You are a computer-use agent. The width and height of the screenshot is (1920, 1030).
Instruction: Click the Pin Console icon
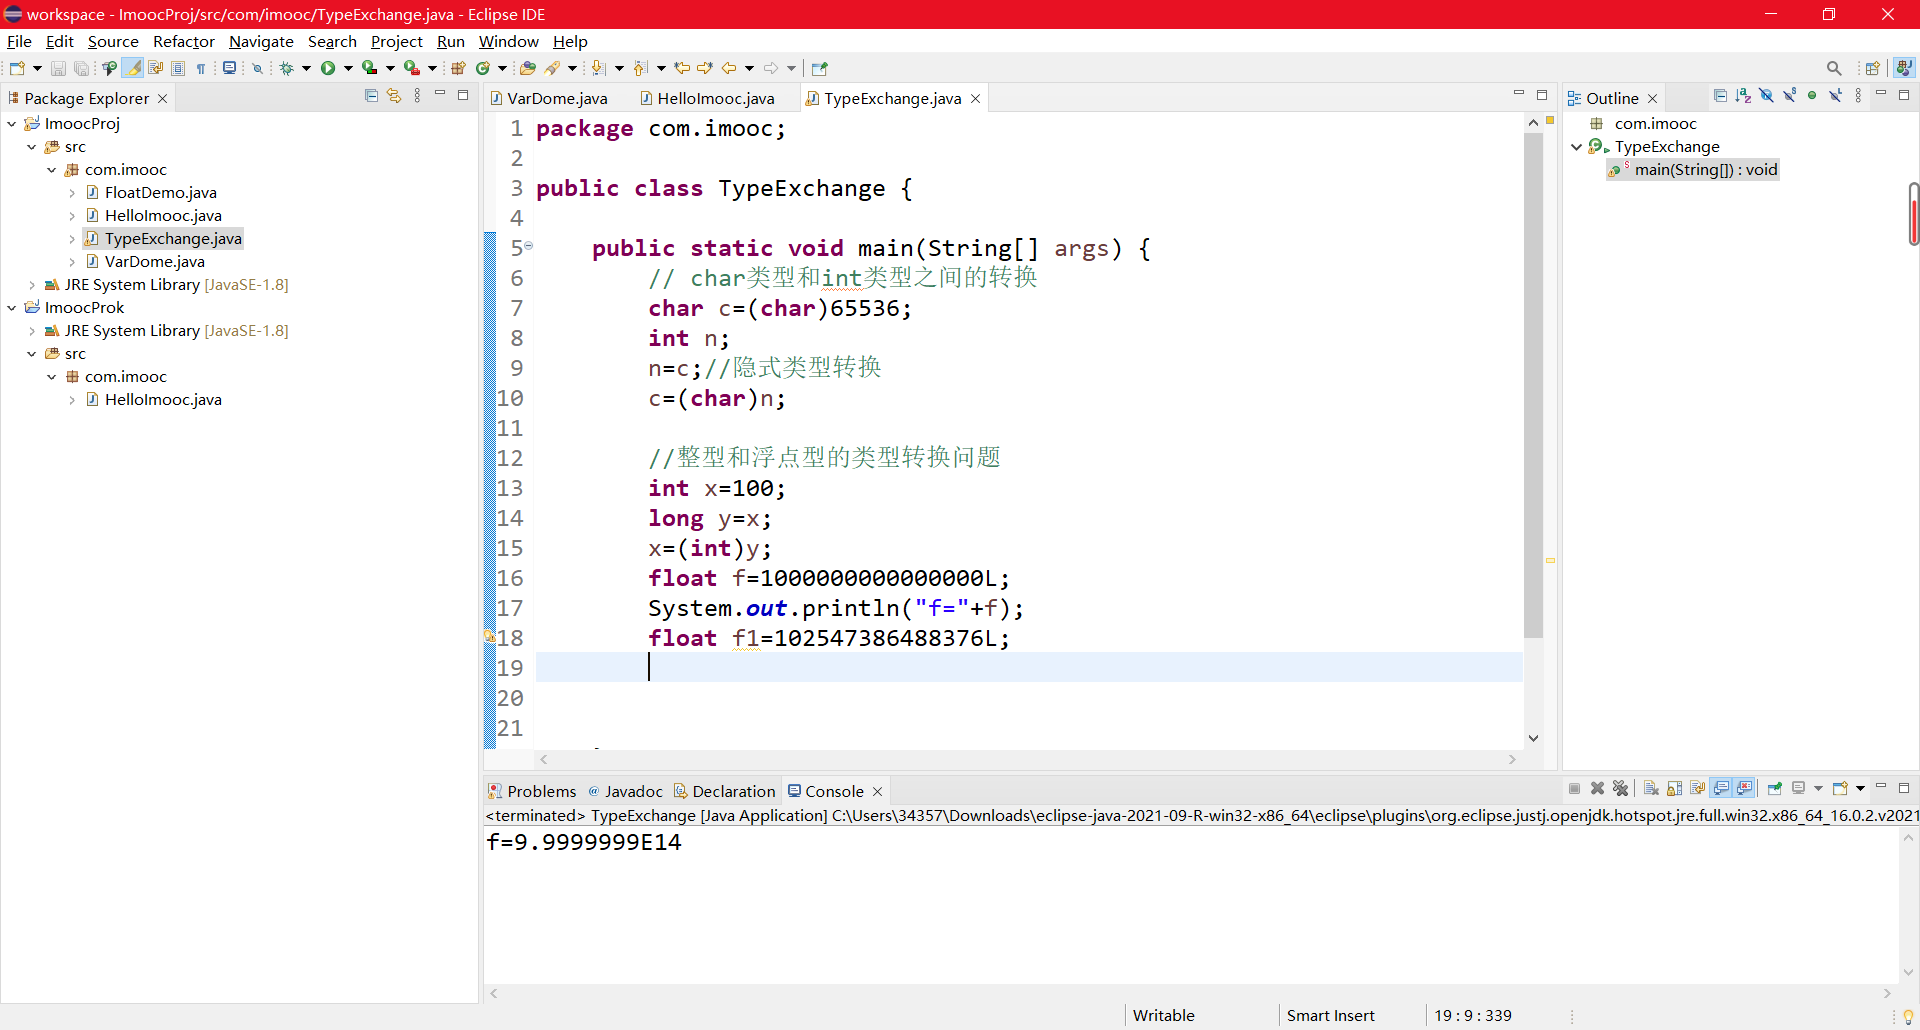point(1774,789)
